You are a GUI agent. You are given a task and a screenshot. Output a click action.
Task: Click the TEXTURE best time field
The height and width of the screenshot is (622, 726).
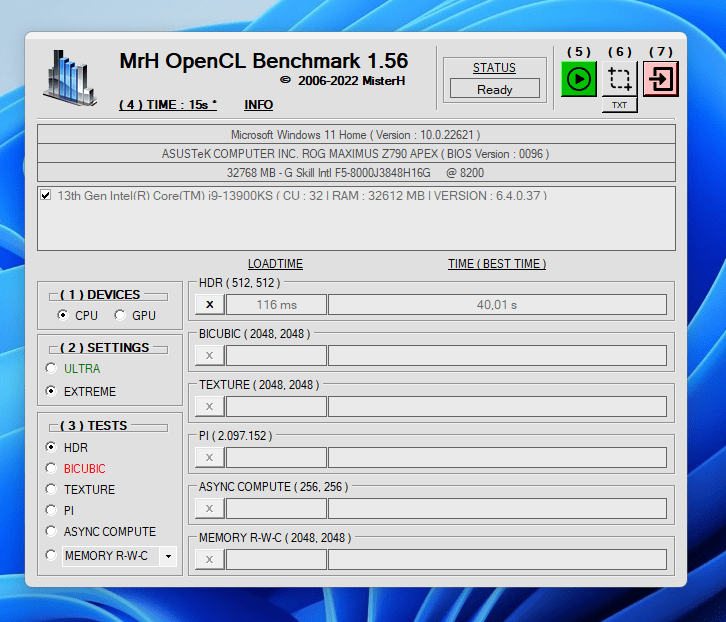[497, 406]
